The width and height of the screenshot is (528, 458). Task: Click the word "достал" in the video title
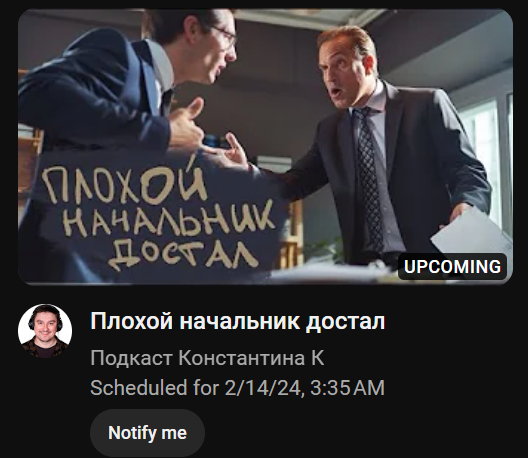click(345, 322)
